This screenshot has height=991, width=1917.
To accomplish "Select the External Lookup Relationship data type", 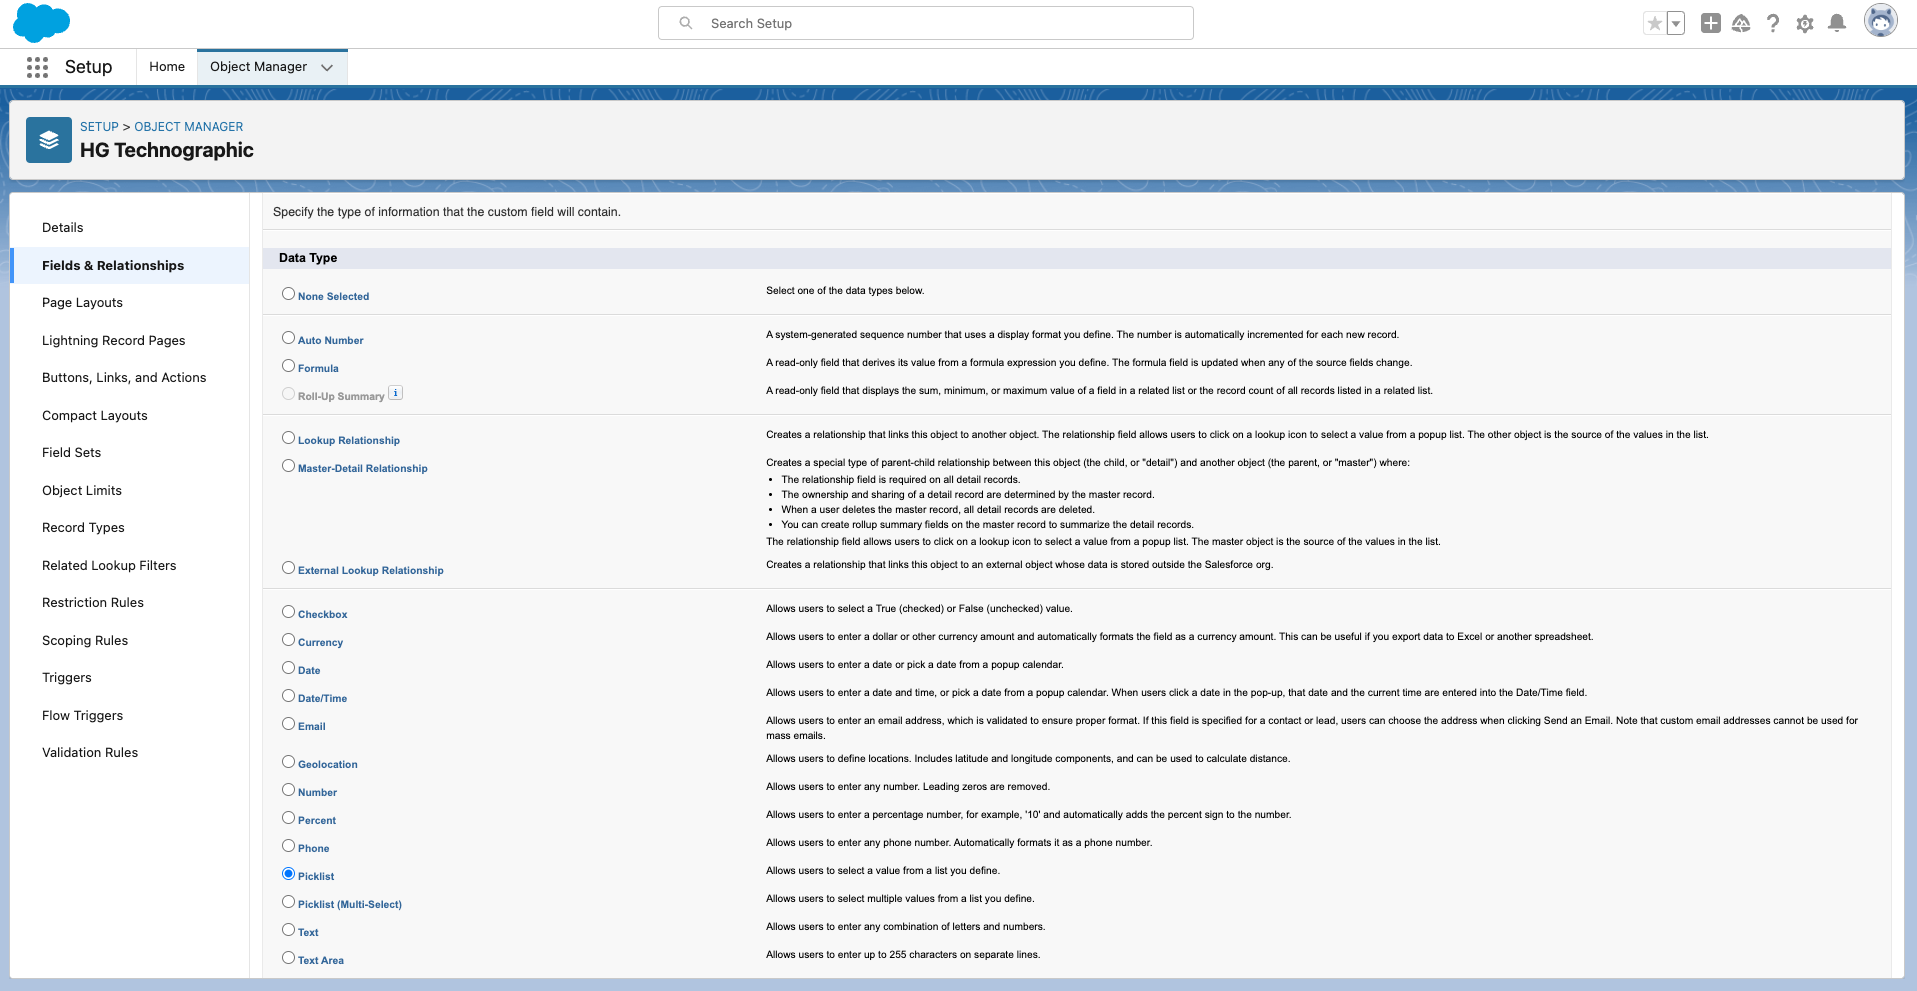I will (288, 568).
